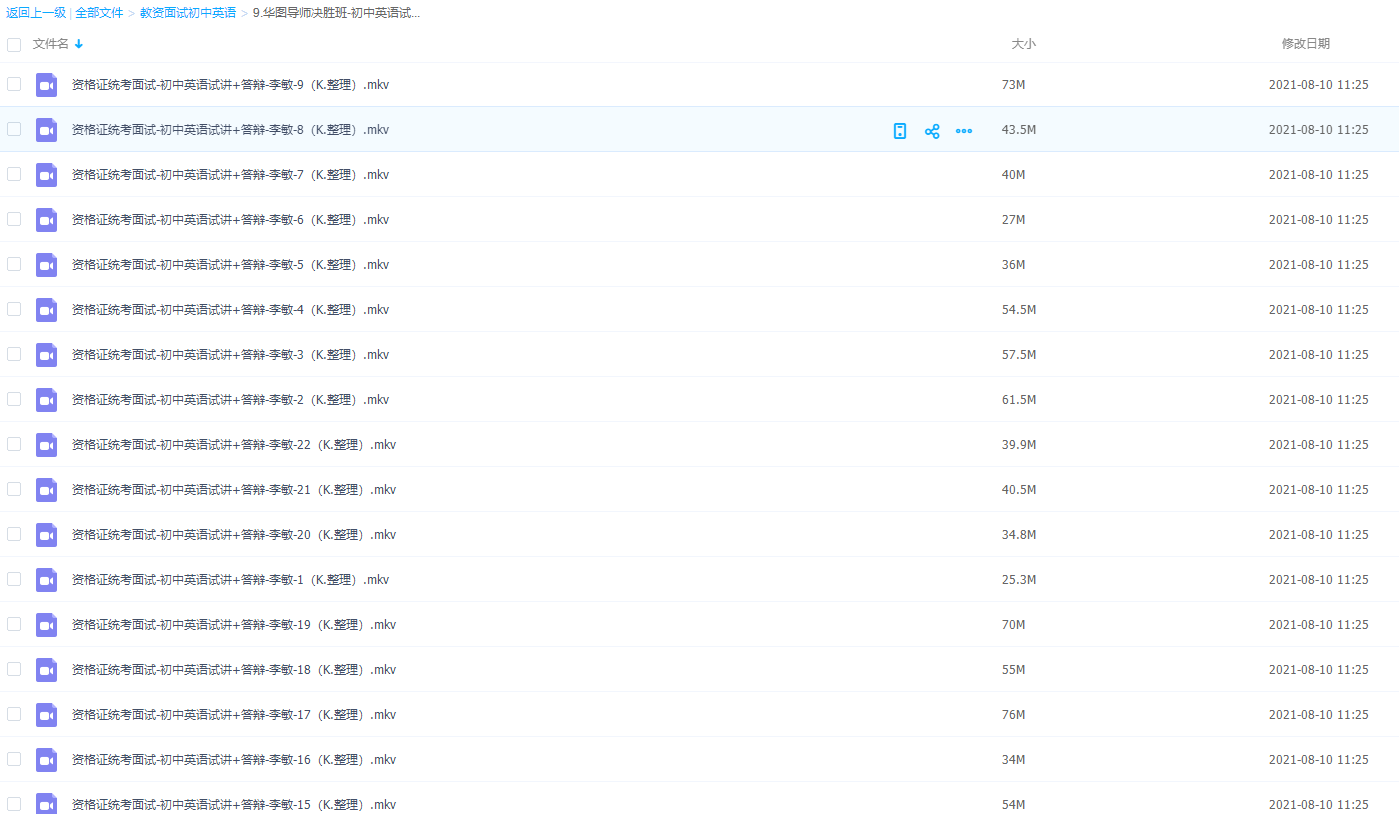This screenshot has height=814, width=1399.
Task: Click the video file icon for 李敏-1
Action: (46, 580)
